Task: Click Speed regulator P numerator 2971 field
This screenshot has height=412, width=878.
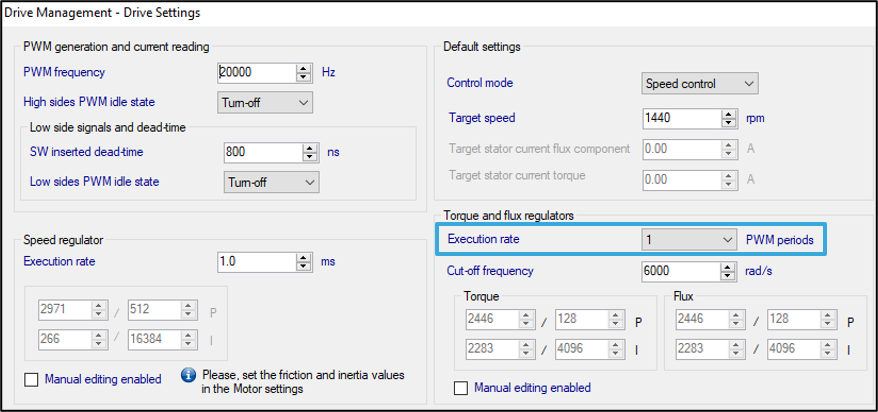Action: pyautogui.click(x=65, y=309)
